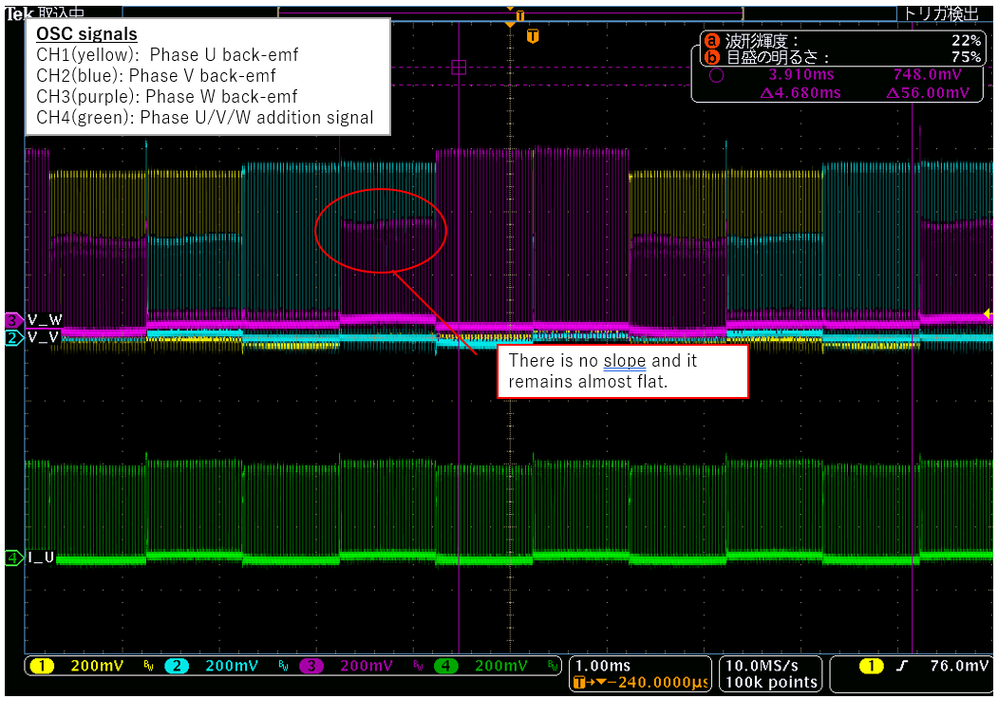Click the 10.0MS/s sample rate readout

click(762, 666)
